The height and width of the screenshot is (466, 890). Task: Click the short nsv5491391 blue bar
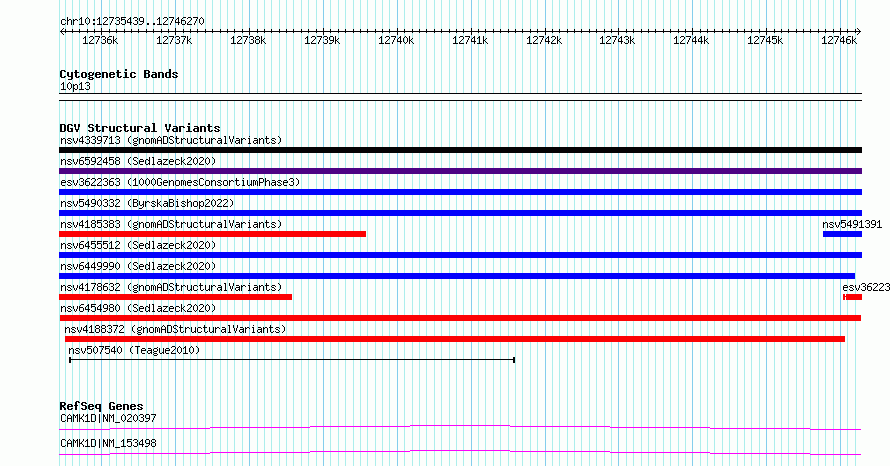[842, 234]
